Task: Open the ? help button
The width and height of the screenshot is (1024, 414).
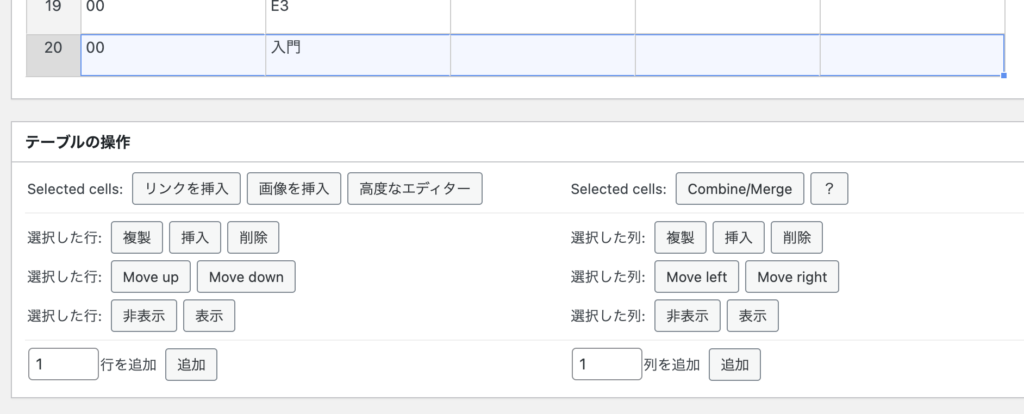Action: pyautogui.click(x=829, y=189)
